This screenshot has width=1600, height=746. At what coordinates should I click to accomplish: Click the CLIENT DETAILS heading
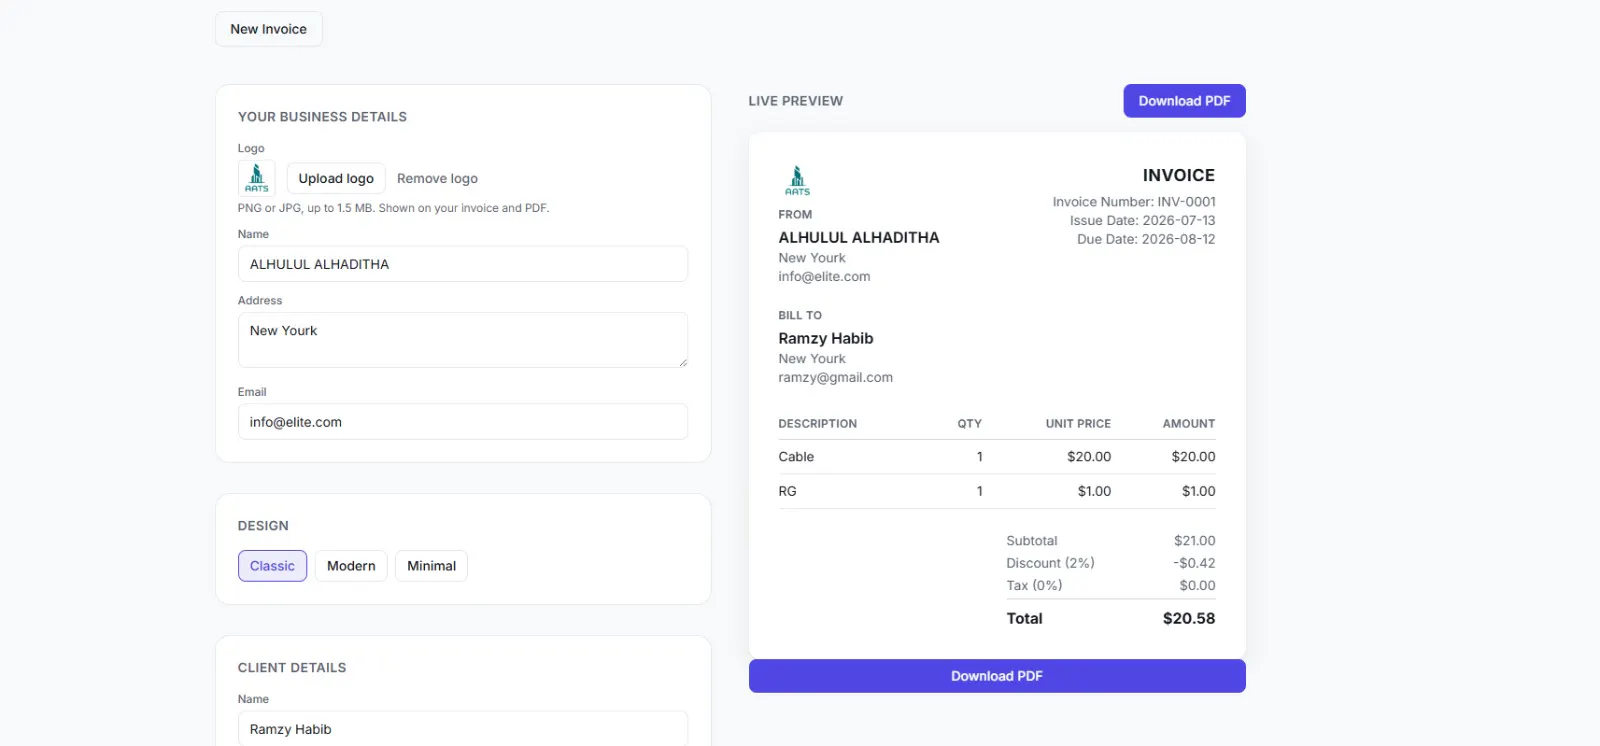point(292,668)
